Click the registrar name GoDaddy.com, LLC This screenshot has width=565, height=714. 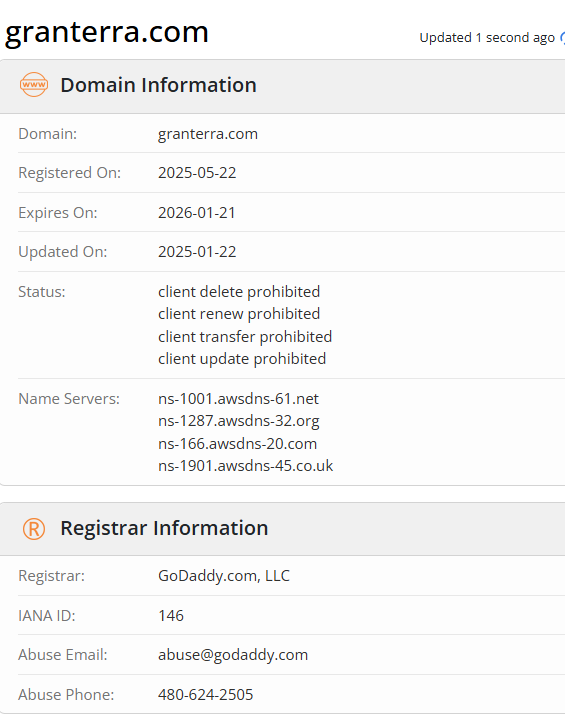click(x=224, y=576)
